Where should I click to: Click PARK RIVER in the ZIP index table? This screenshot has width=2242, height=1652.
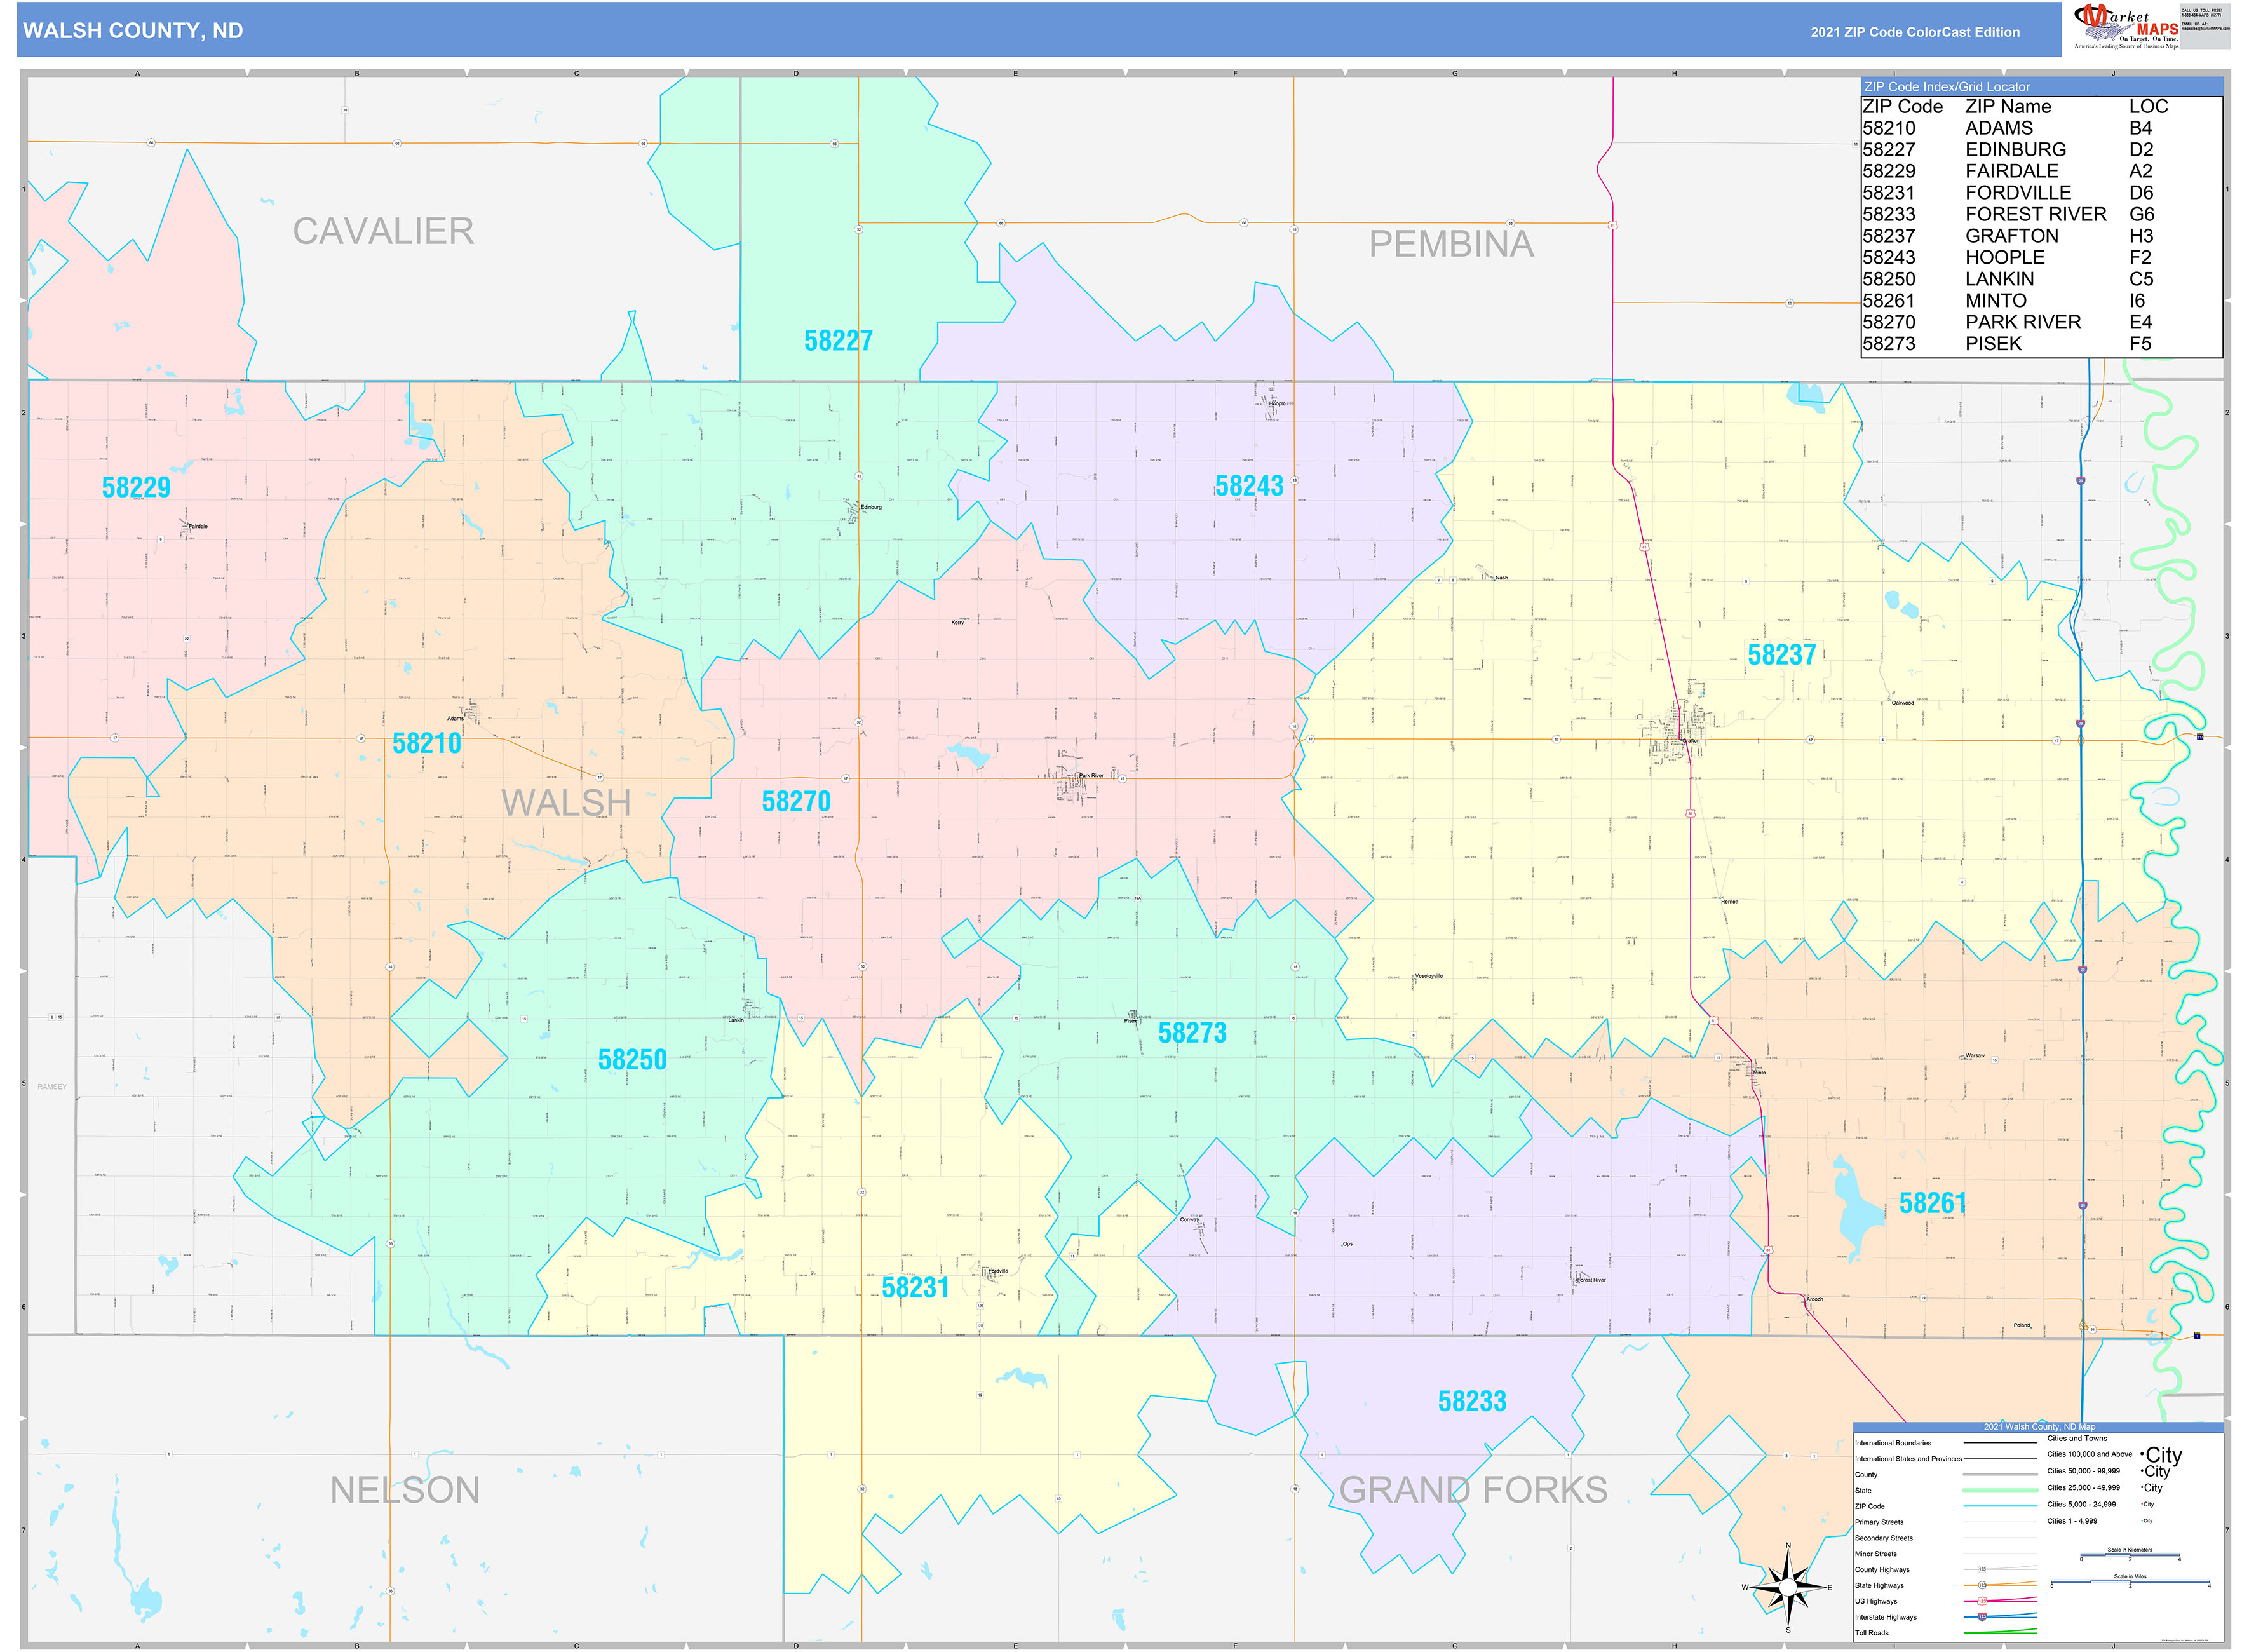click(x=2022, y=323)
